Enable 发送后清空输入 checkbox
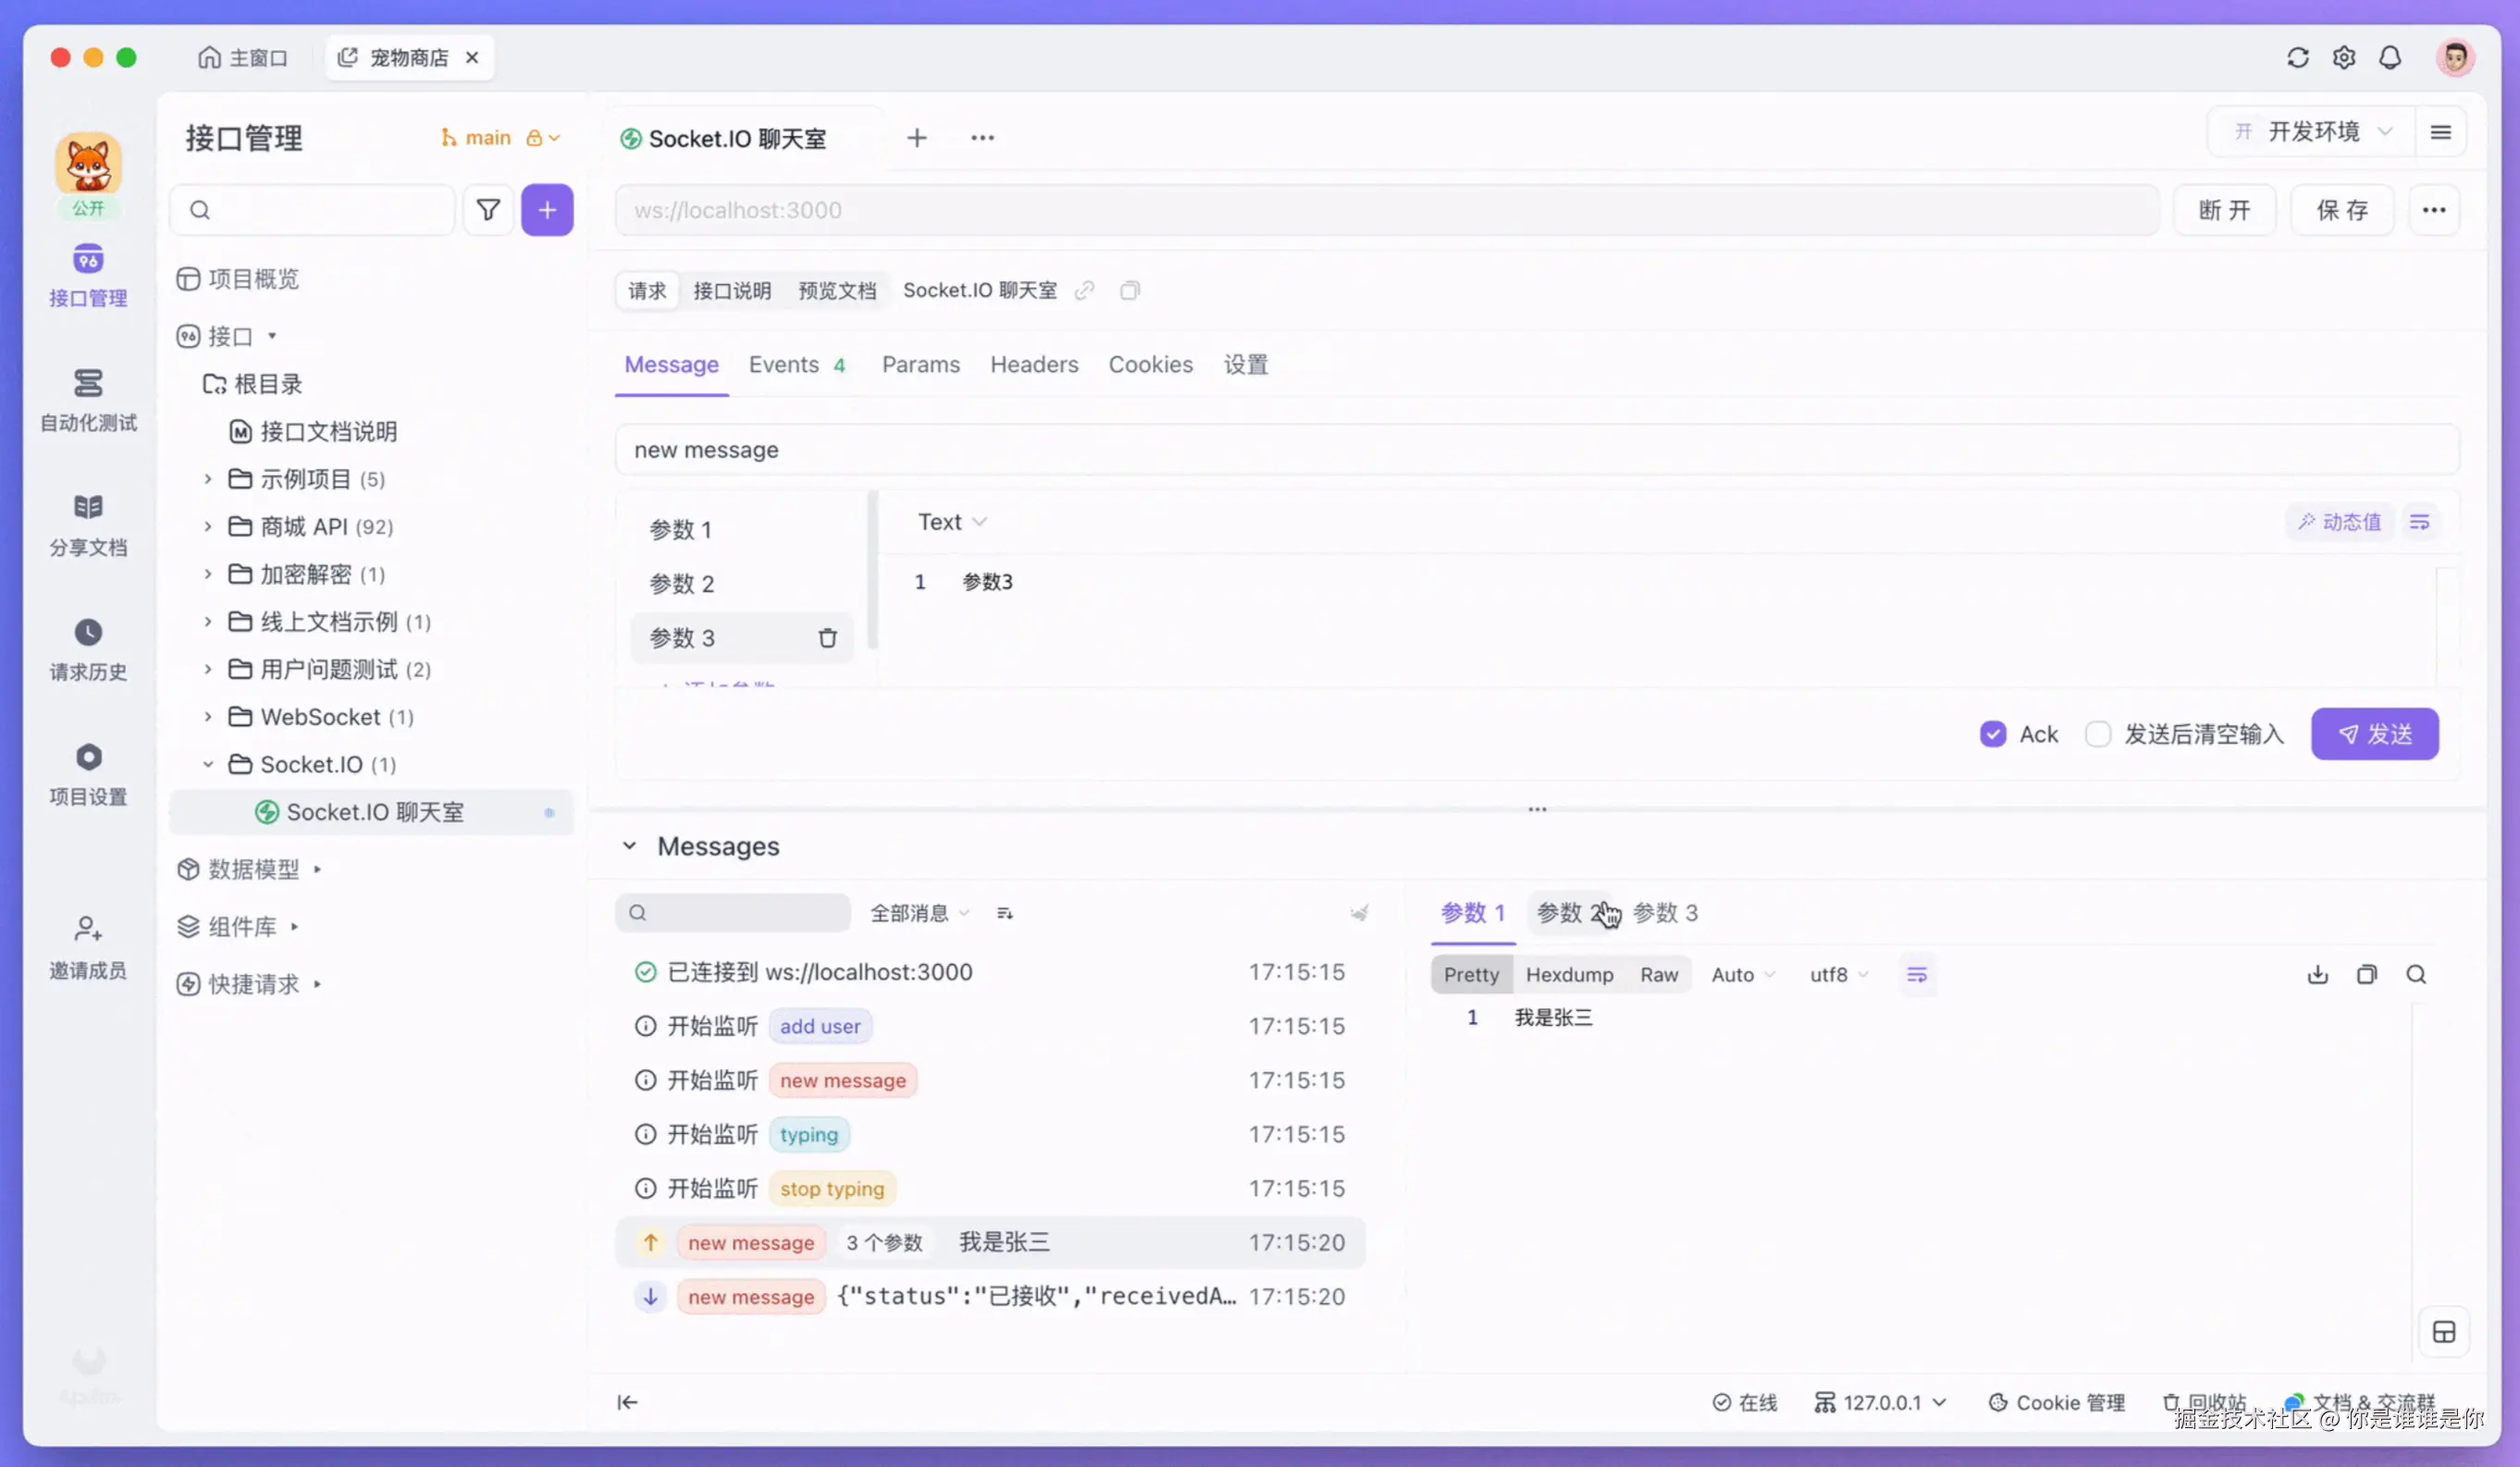 [2098, 734]
